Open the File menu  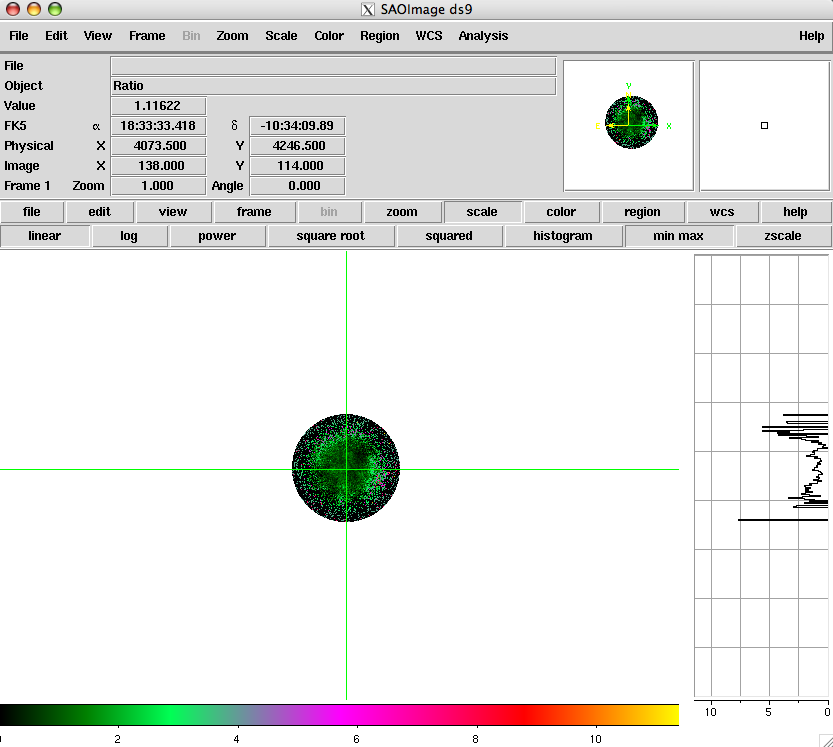(x=19, y=36)
